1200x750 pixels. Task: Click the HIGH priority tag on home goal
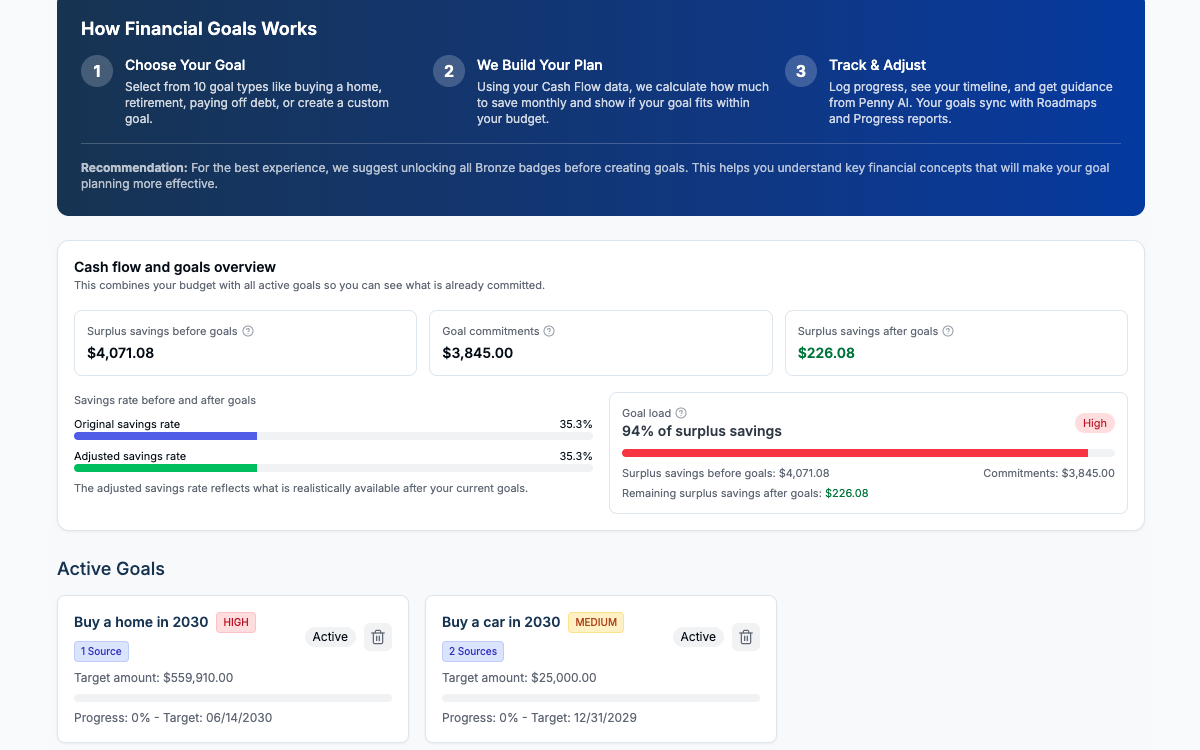point(236,622)
